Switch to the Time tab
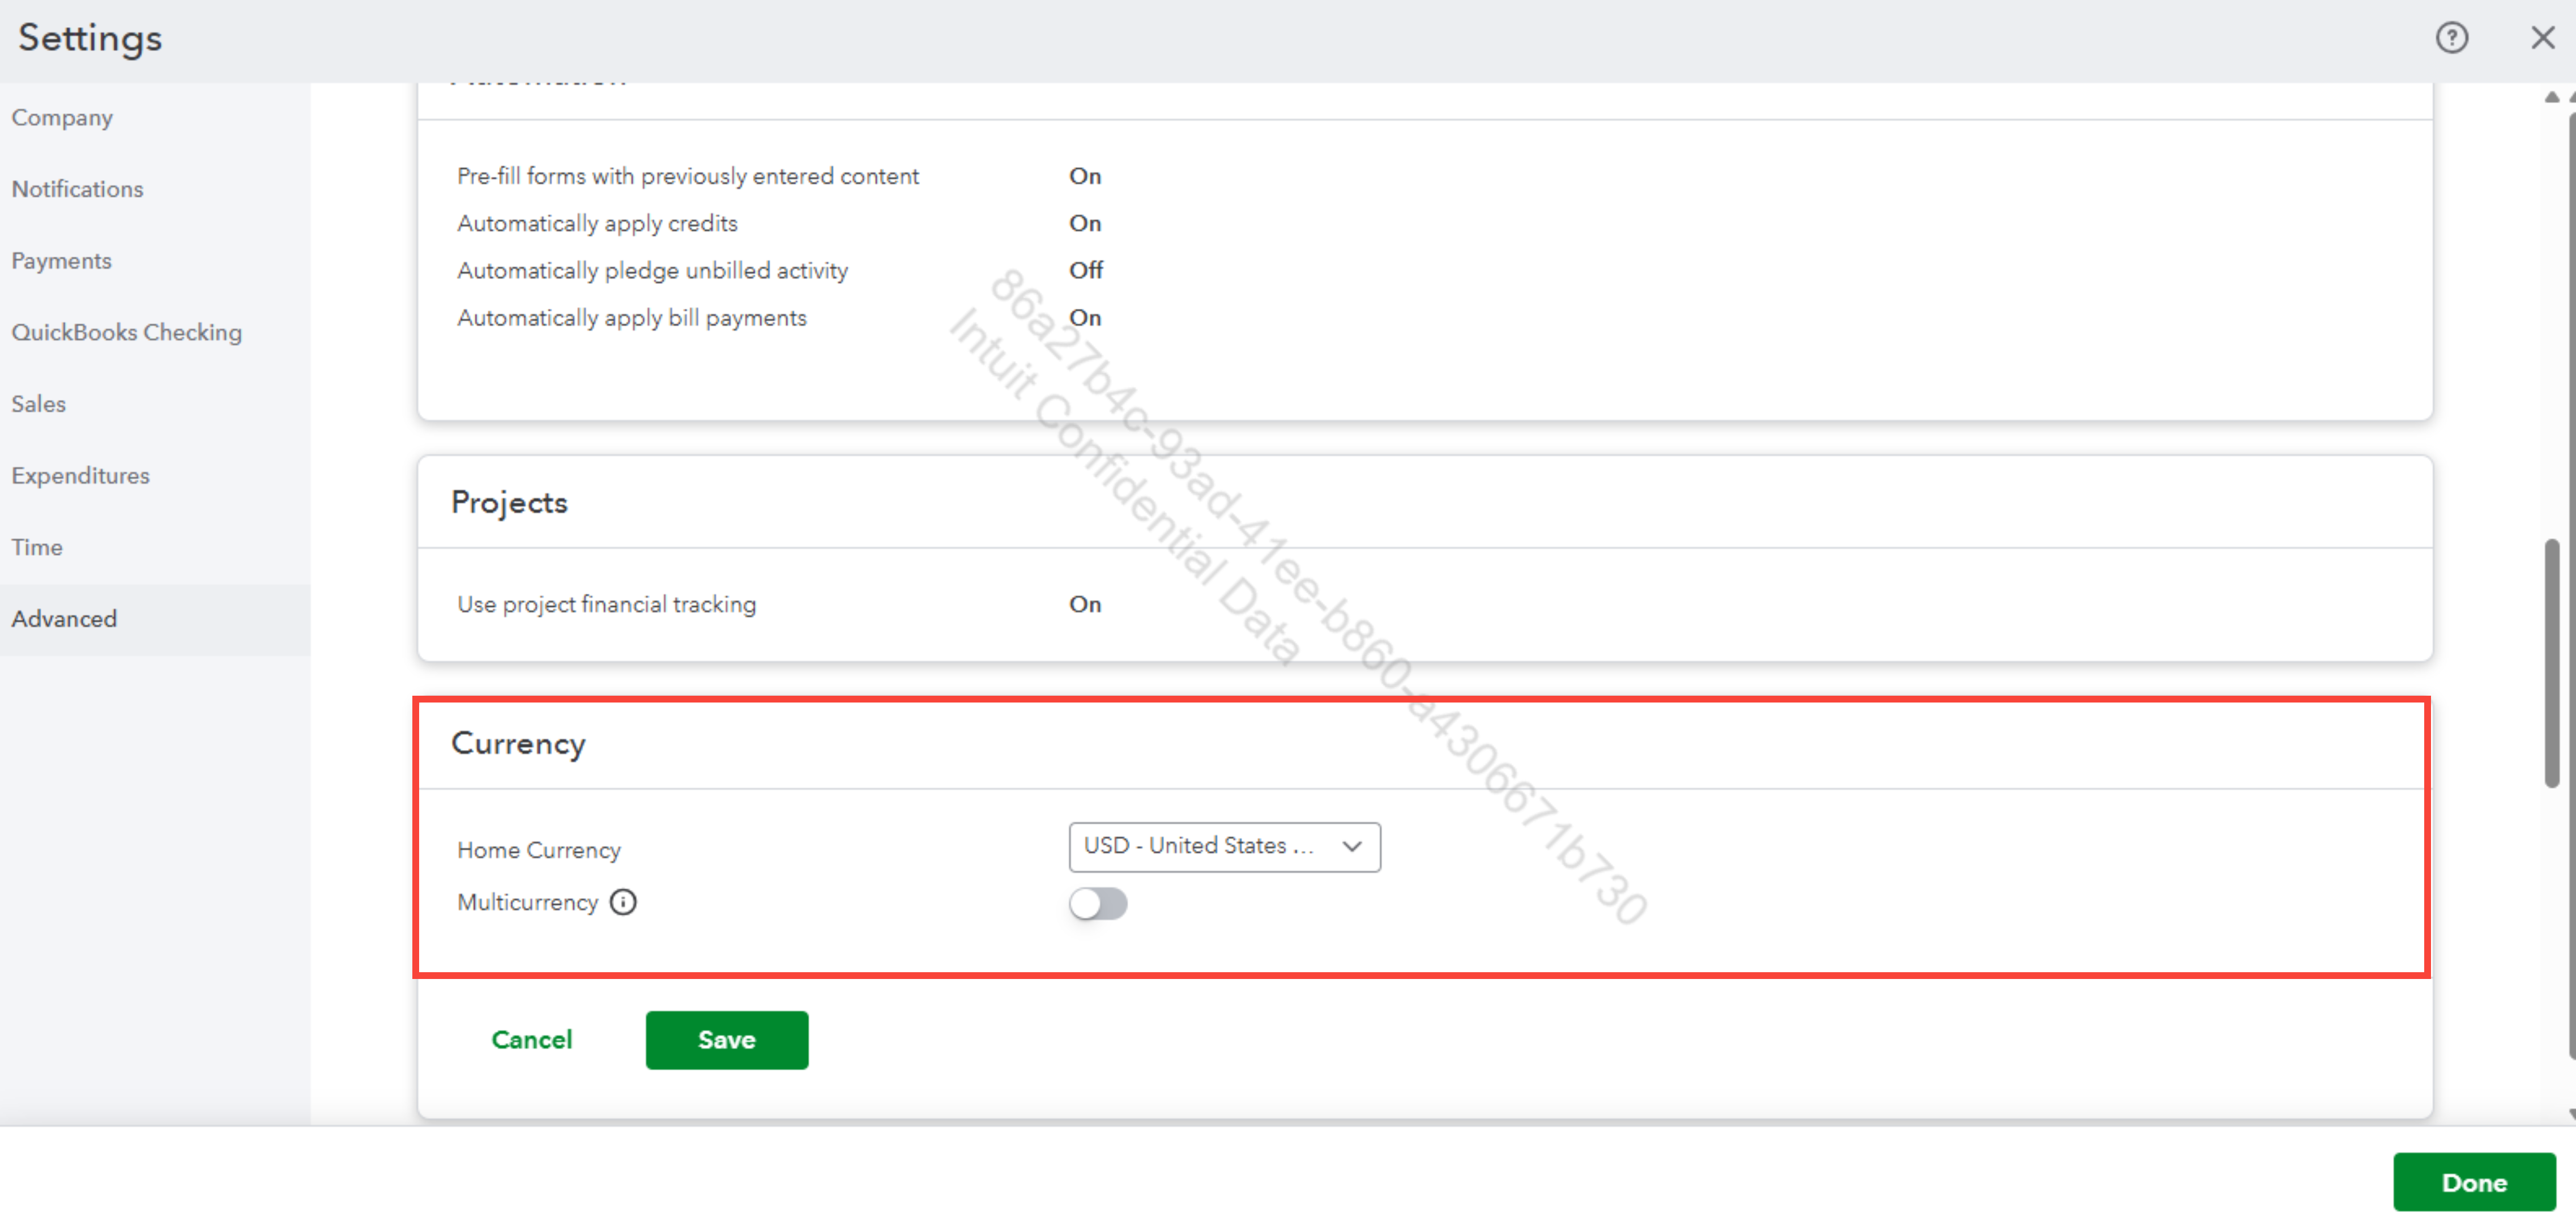The width and height of the screenshot is (2576, 1226). click(x=37, y=548)
